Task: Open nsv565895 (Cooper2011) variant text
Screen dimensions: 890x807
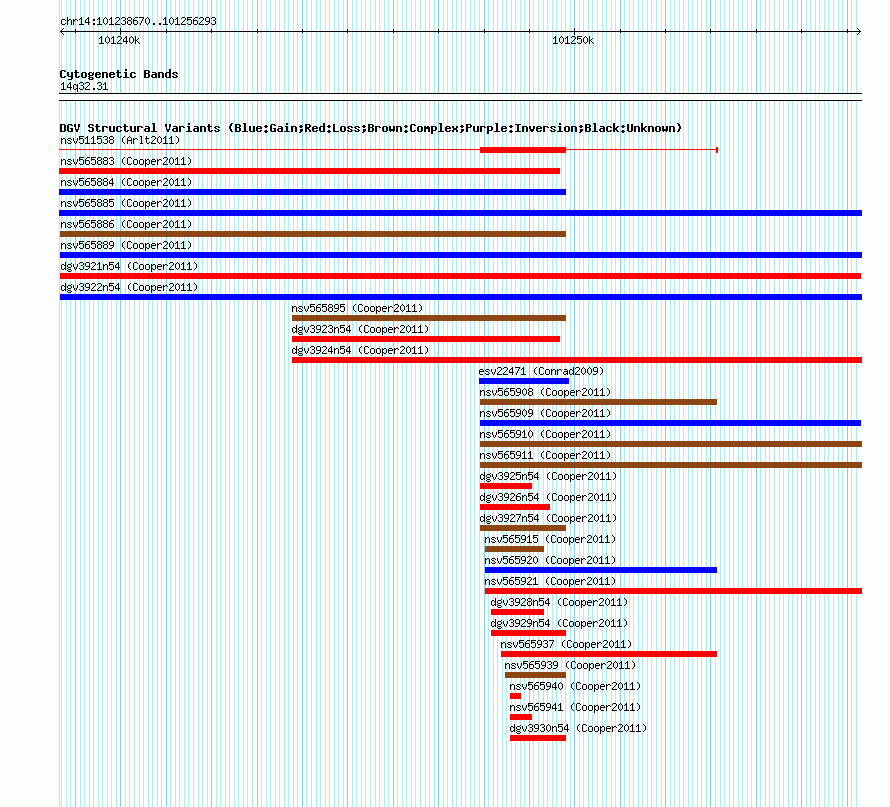Action: click(357, 308)
